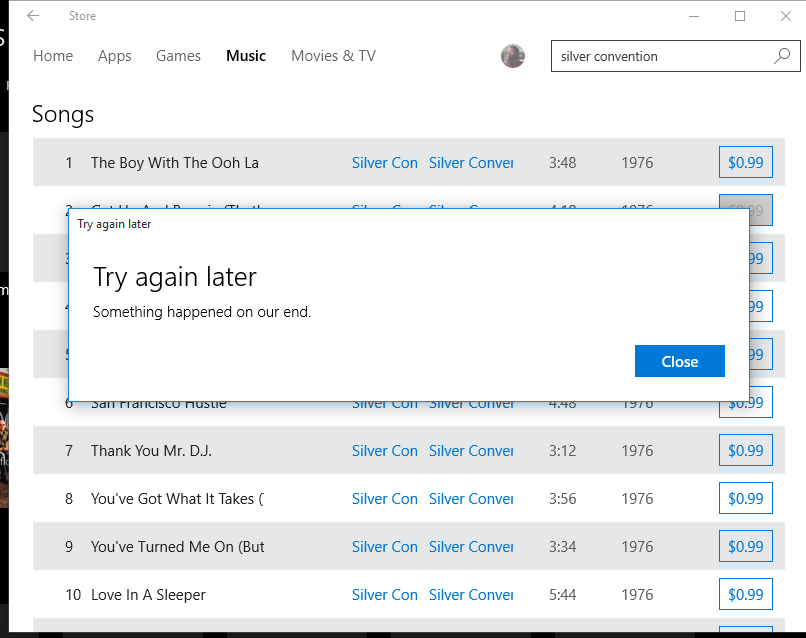This screenshot has height=638, width=806.
Task: Minimize the Store window
Action: tap(694, 16)
